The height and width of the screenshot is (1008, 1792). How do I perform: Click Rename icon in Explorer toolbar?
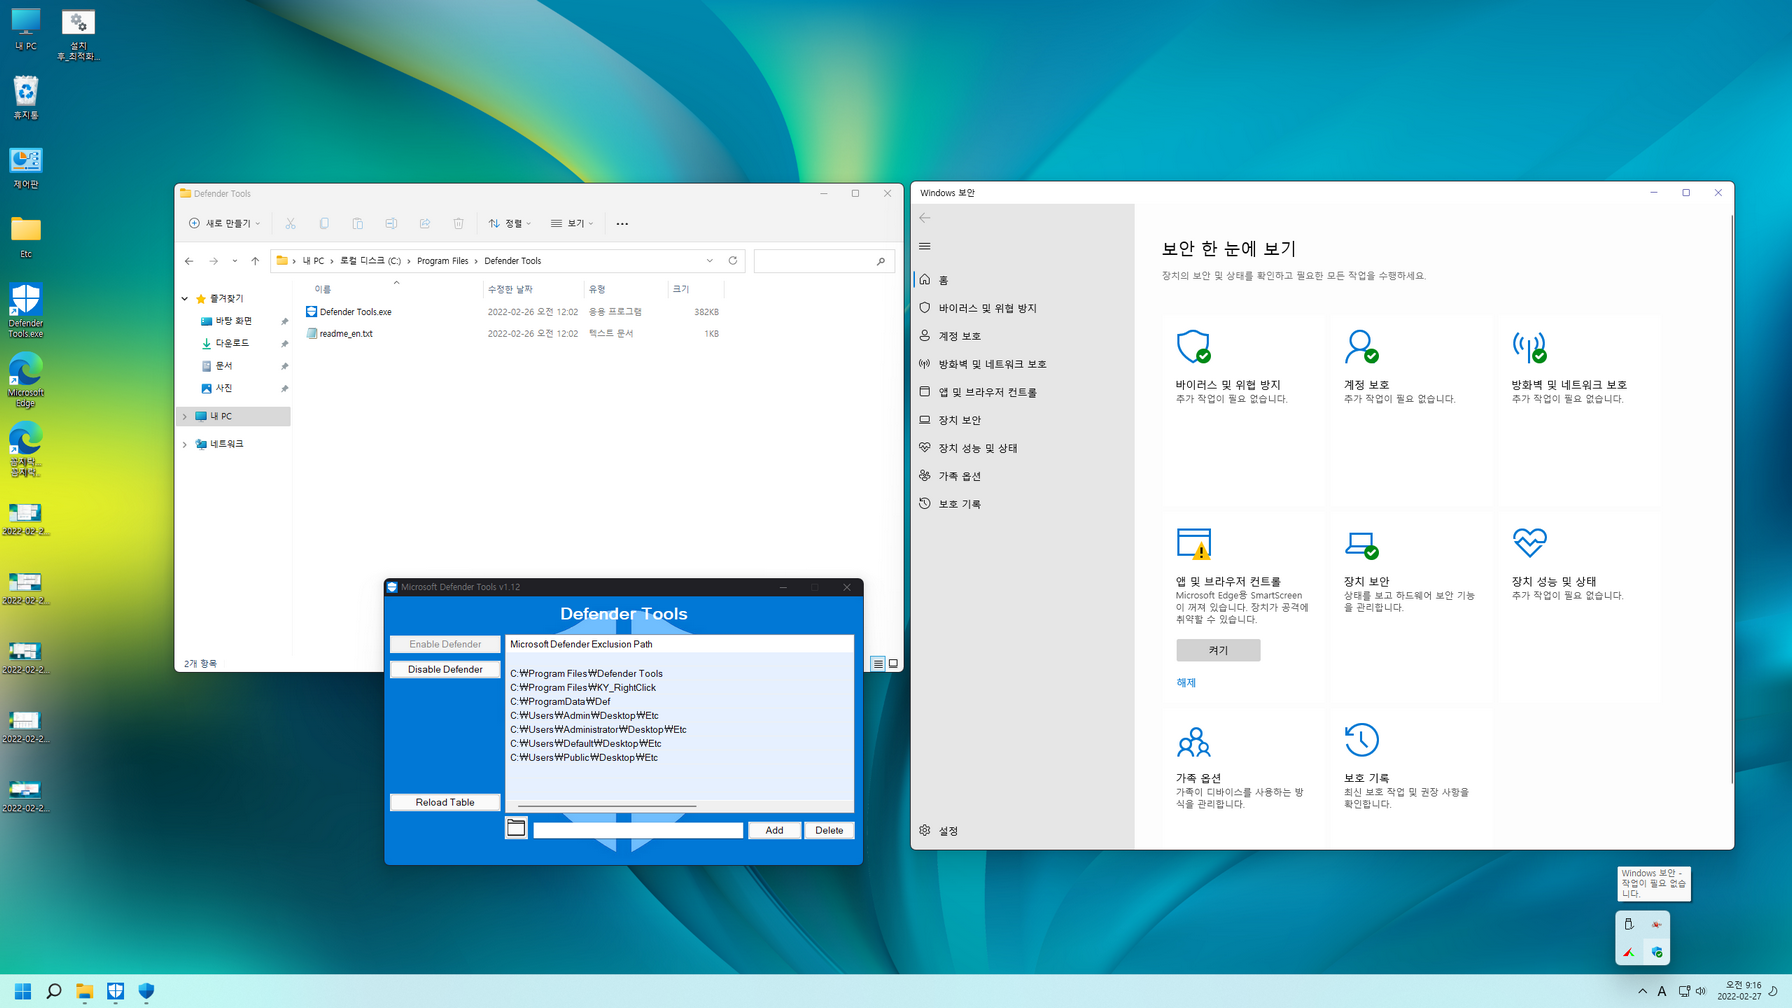(x=391, y=223)
